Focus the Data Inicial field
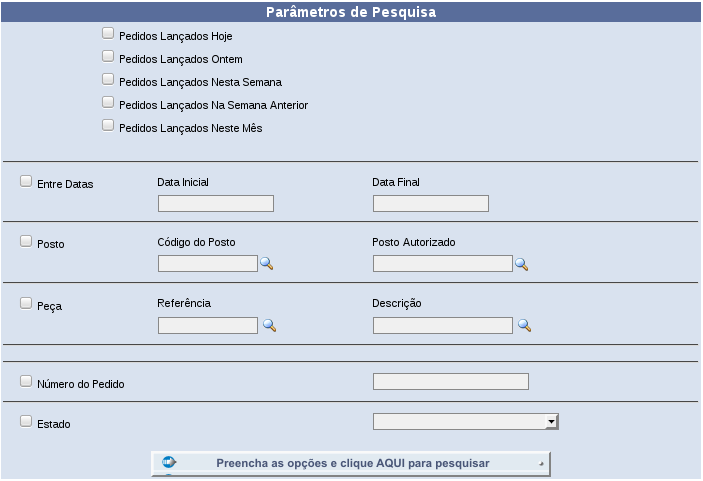Image resolution: width=703 pixels, height=481 pixels. click(216, 204)
